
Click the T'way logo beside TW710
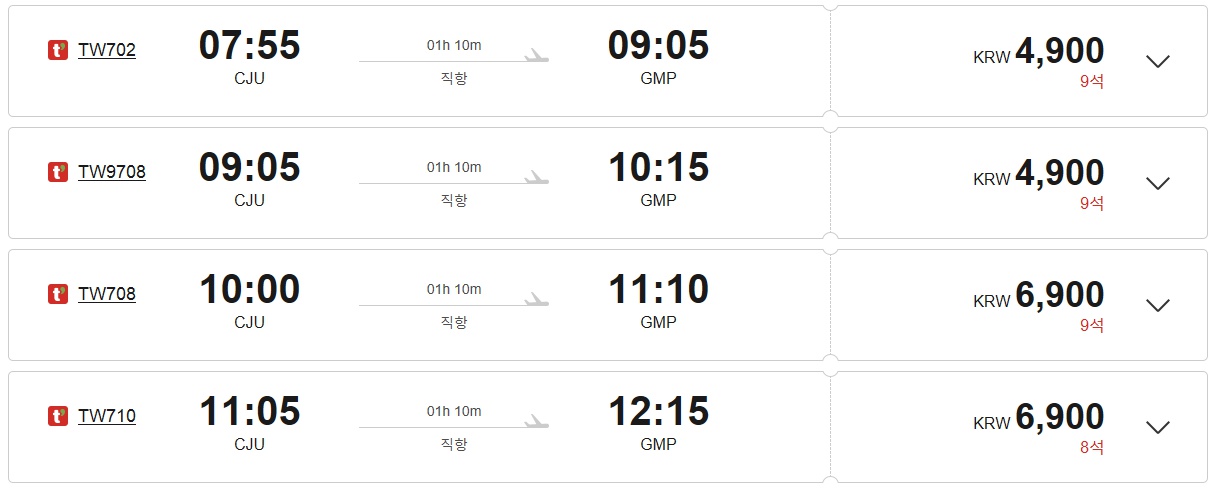(58, 416)
